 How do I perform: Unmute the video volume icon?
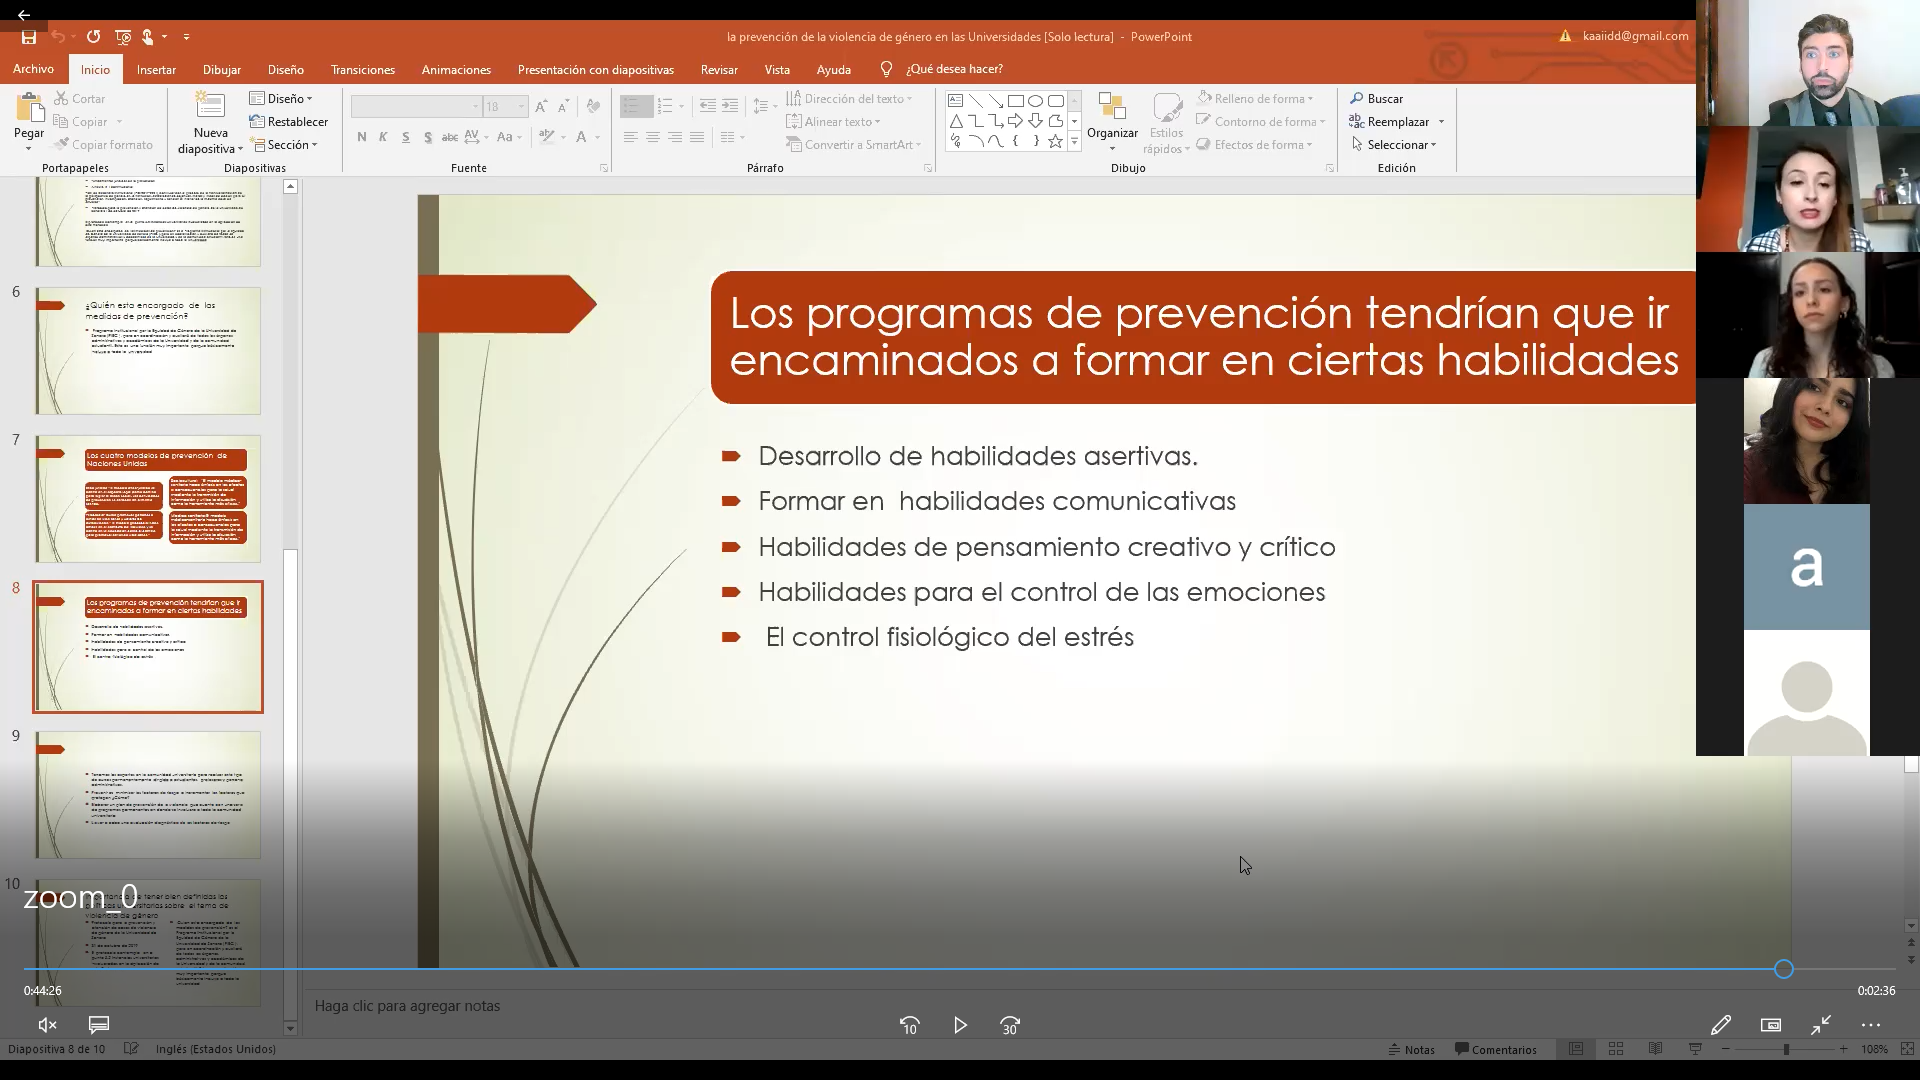[x=47, y=1025]
